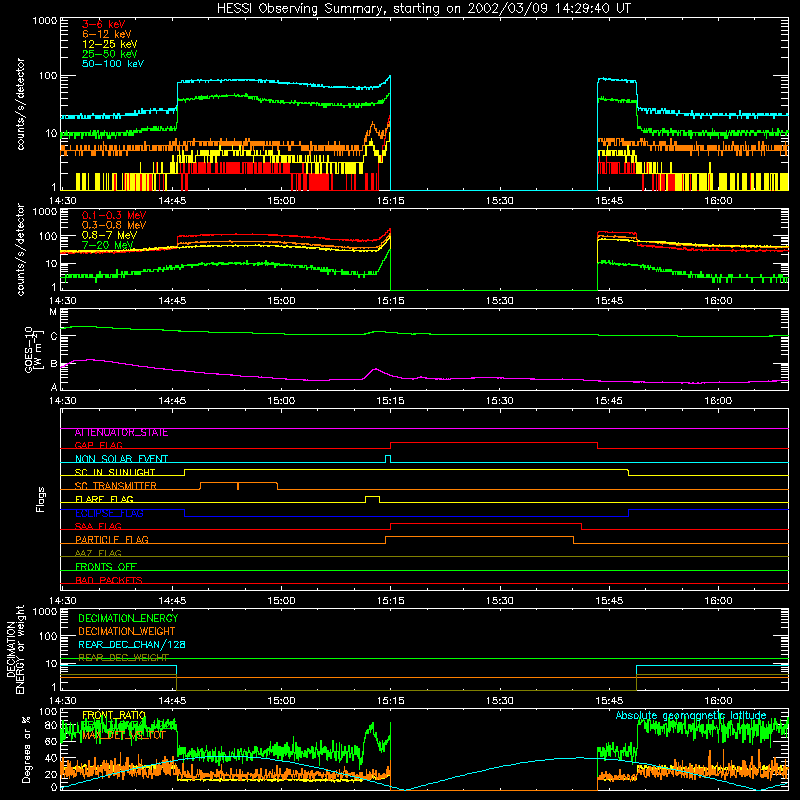The height and width of the screenshot is (800, 800).
Task: Click 'counts/s/detector' axis title of MeV panel
Action: click(20, 249)
